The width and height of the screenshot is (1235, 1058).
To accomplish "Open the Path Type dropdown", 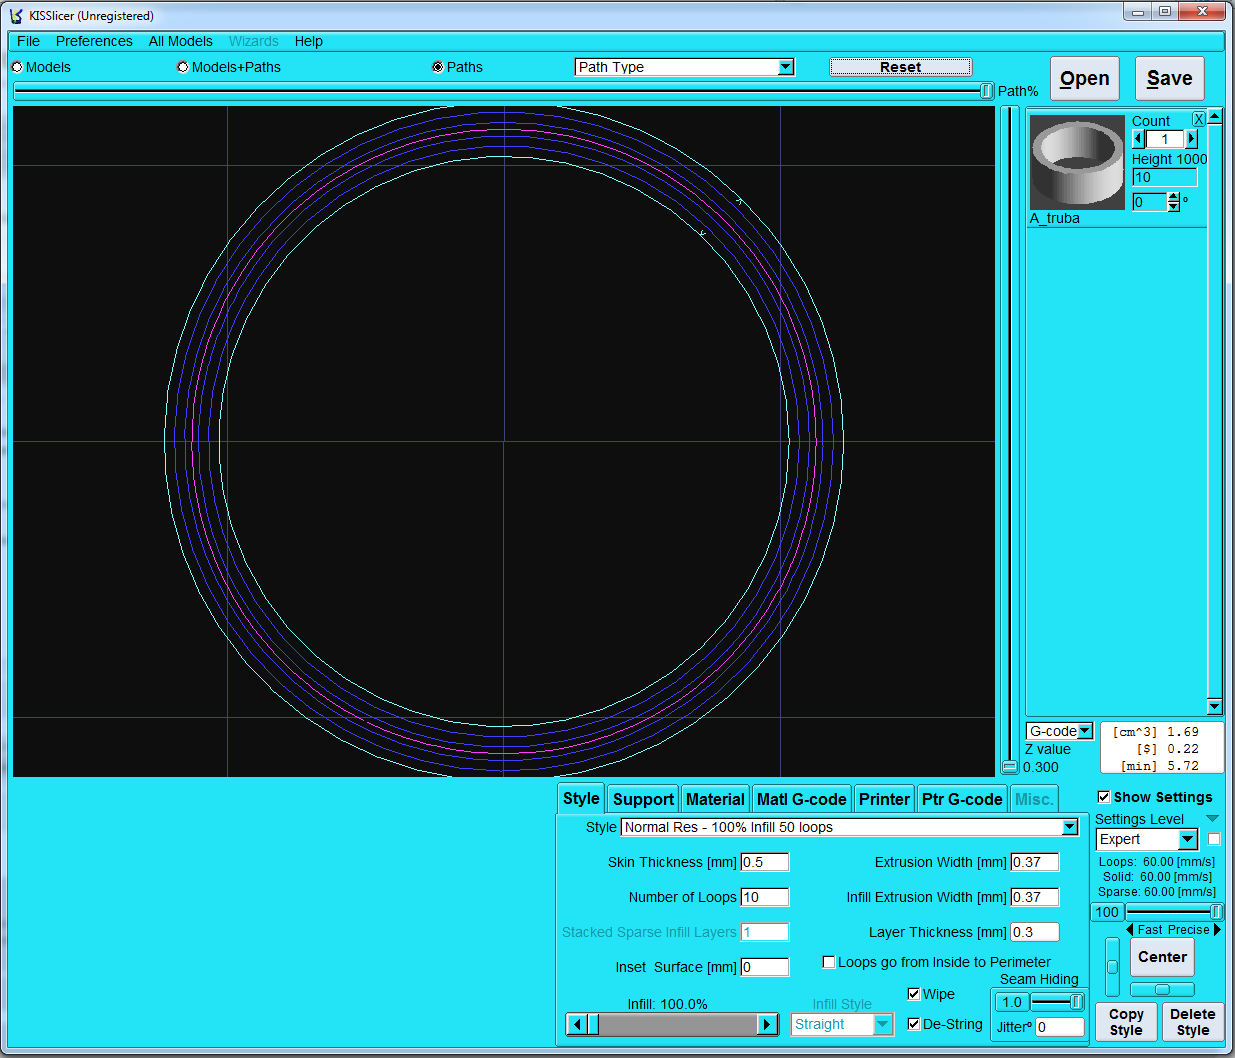I will 786,67.
